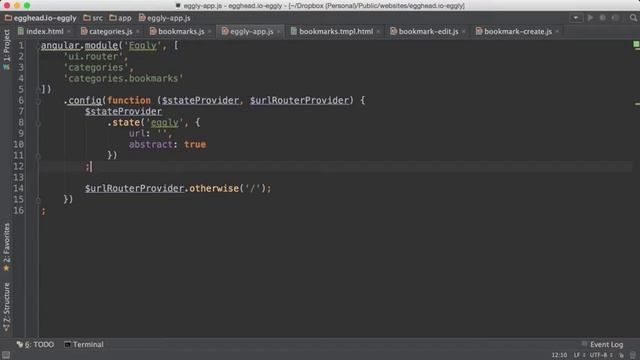This screenshot has width=640, height=360.
Task: Click app breadcrumb folder
Action: click(120, 18)
